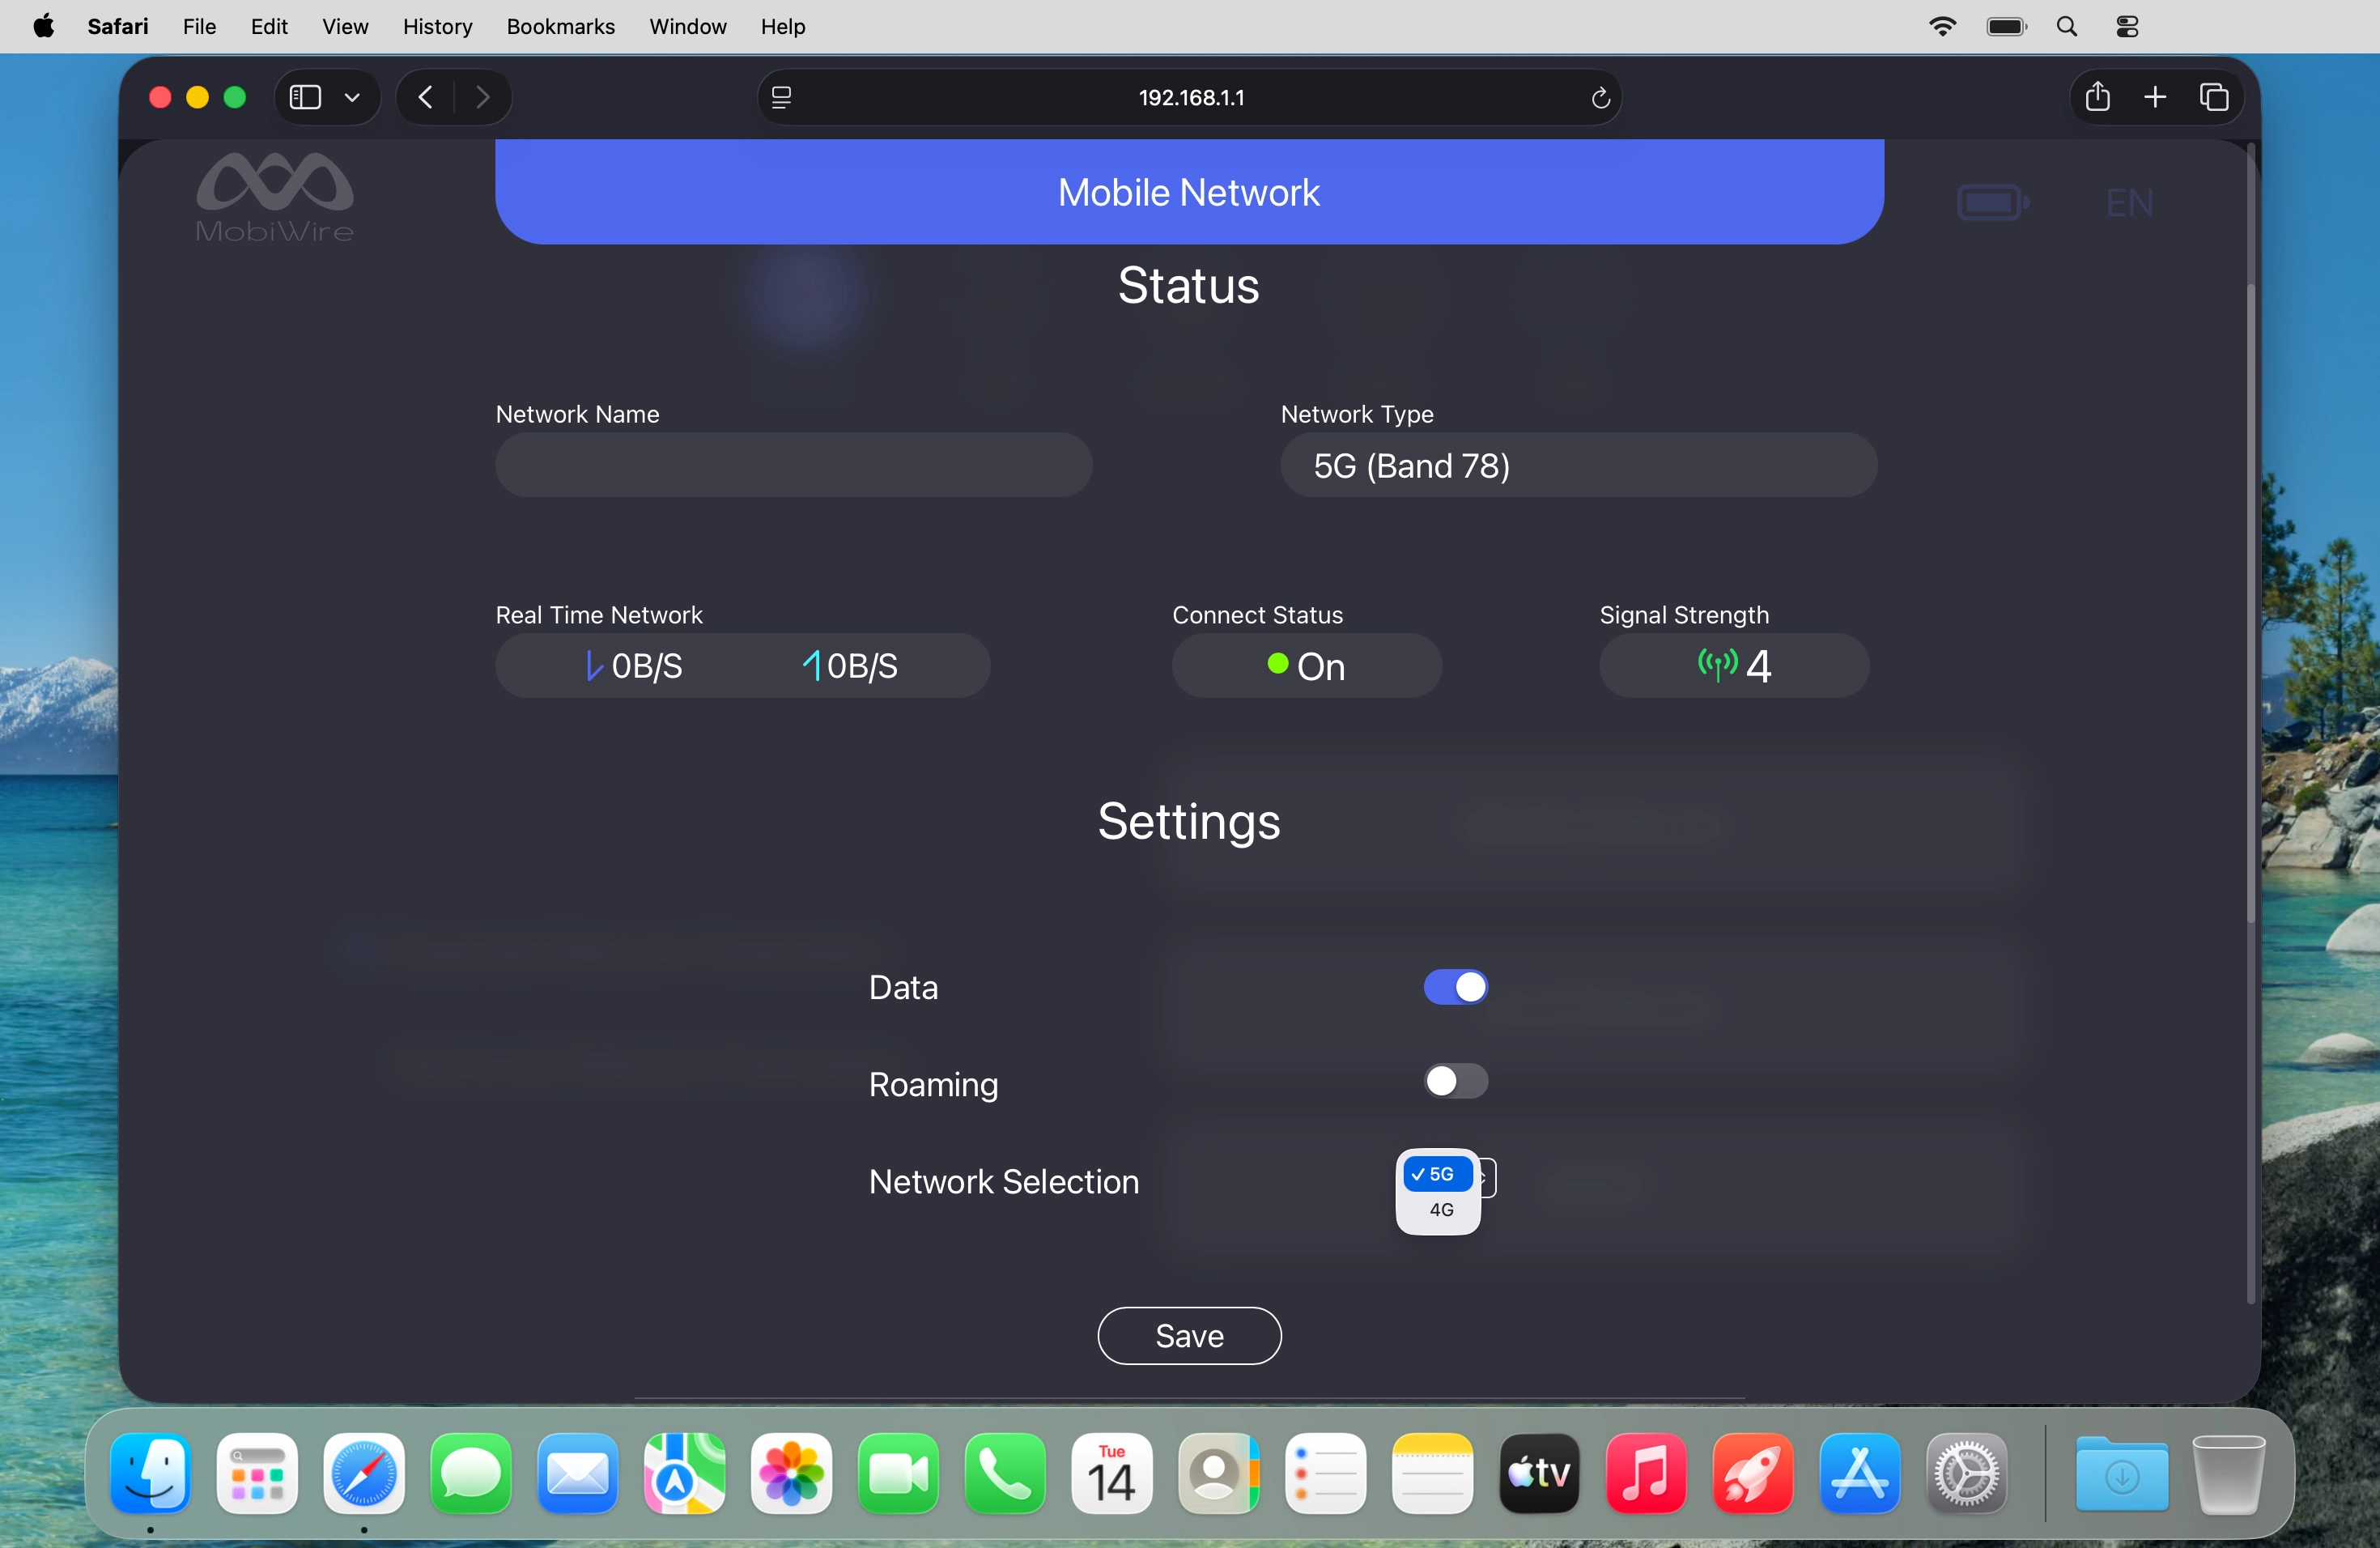This screenshot has height=1548, width=2380.
Task: Select 4G in the network list
Action: click(1440, 1210)
